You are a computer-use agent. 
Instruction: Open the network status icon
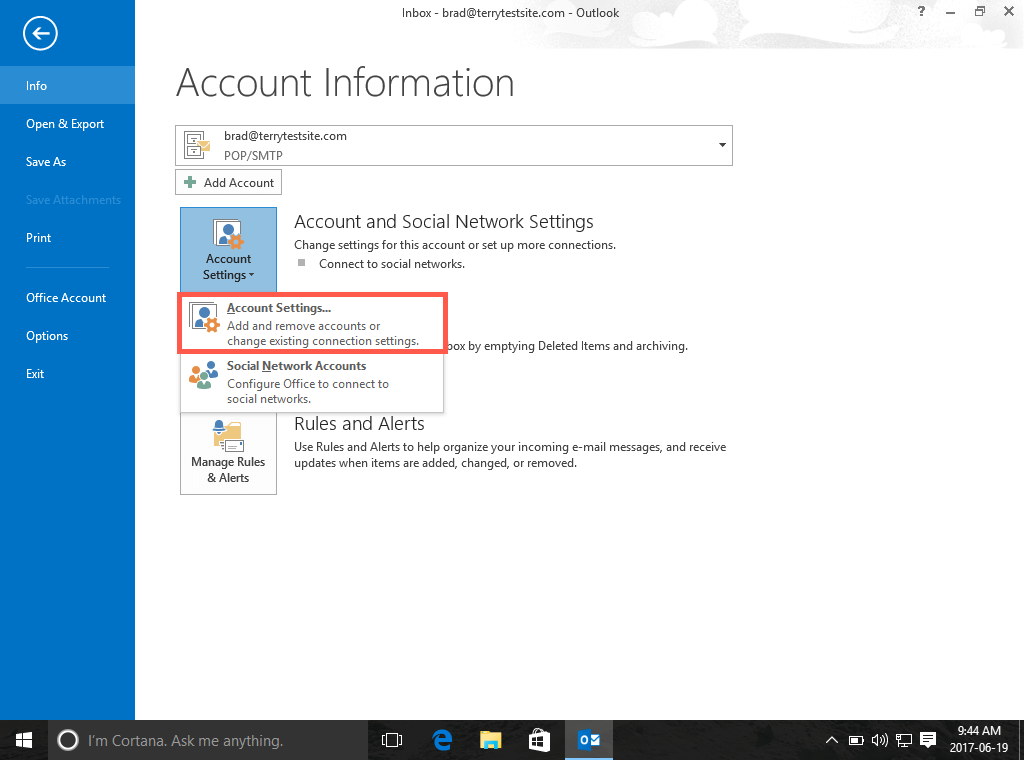pos(904,740)
